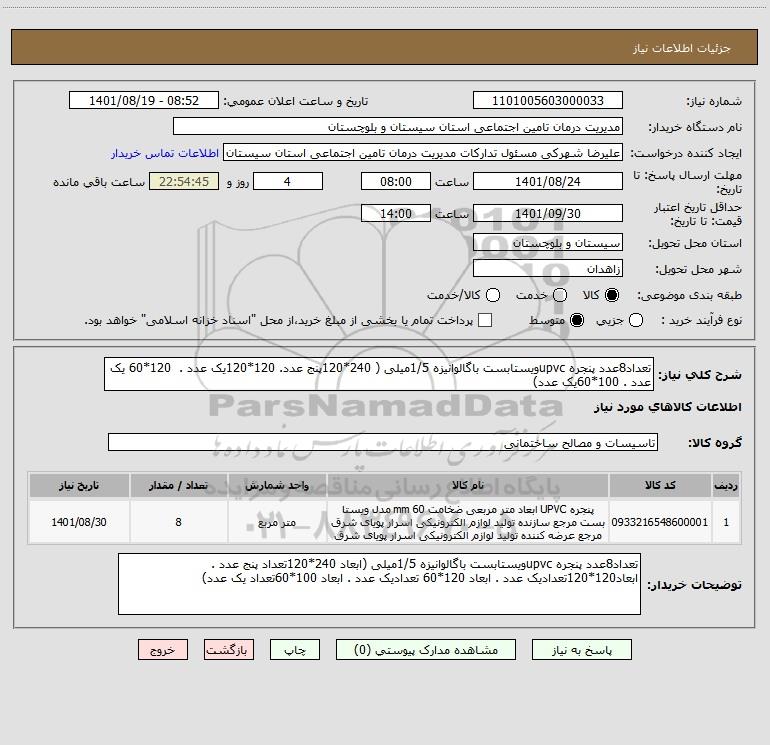Image resolution: width=770 pixels, height=745 pixels.
Task: Click the ردیف column header
Action: pyautogui.click(x=726, y=485)
